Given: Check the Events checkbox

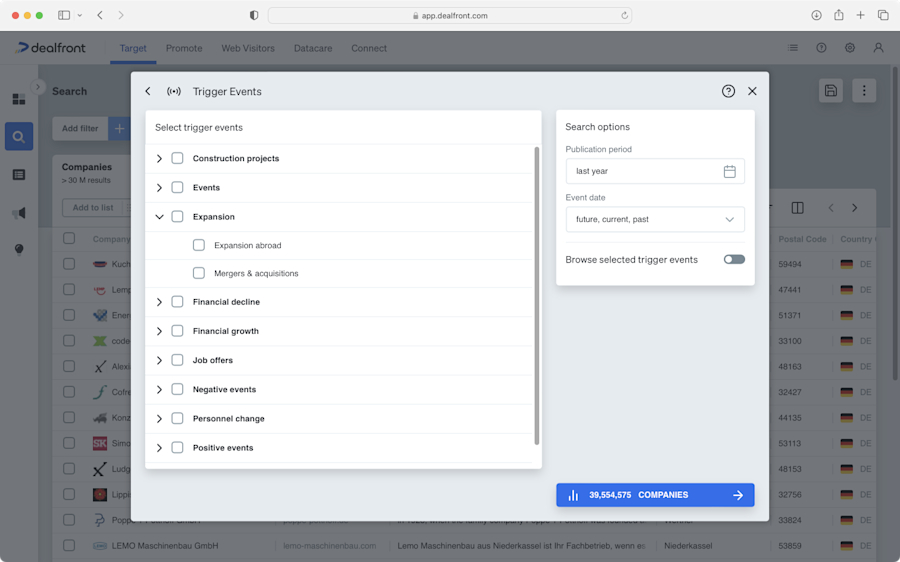Looking at the screenshot, I should tap(177, 188).
